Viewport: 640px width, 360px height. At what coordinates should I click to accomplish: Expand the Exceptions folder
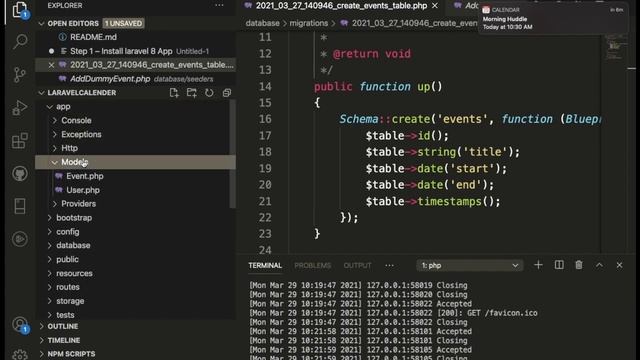55,135
